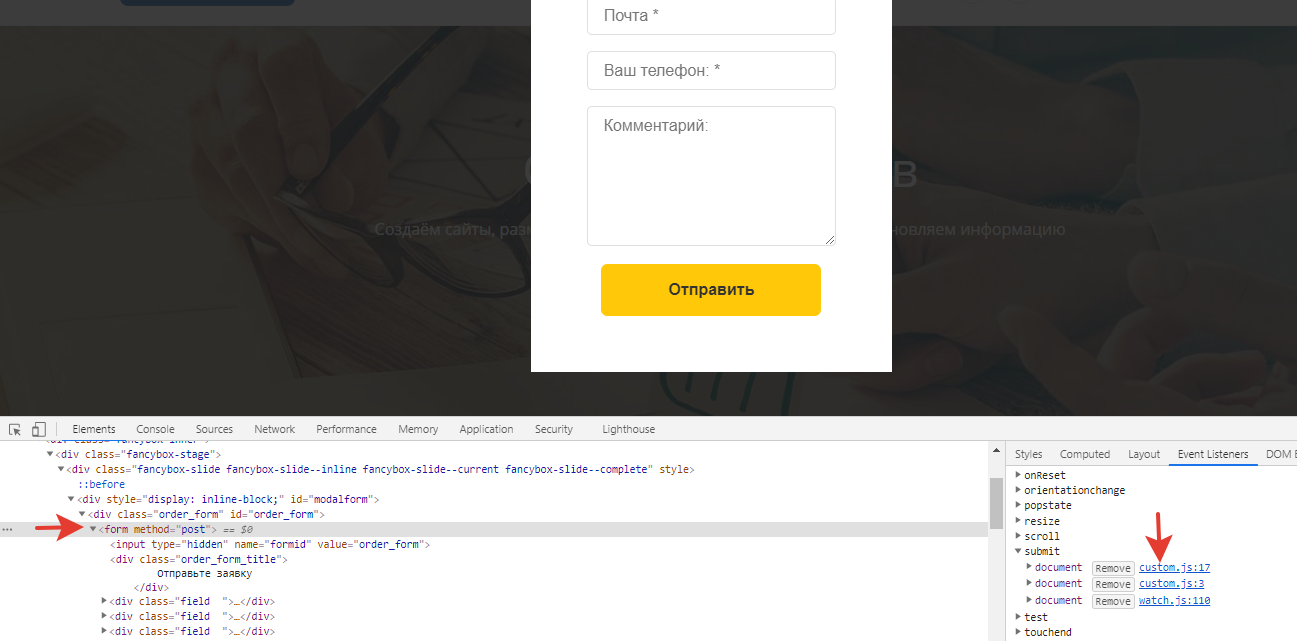1297x641 pixels.
Task: Expand the orientationchange listener group
Action: tap(1019, 490)
